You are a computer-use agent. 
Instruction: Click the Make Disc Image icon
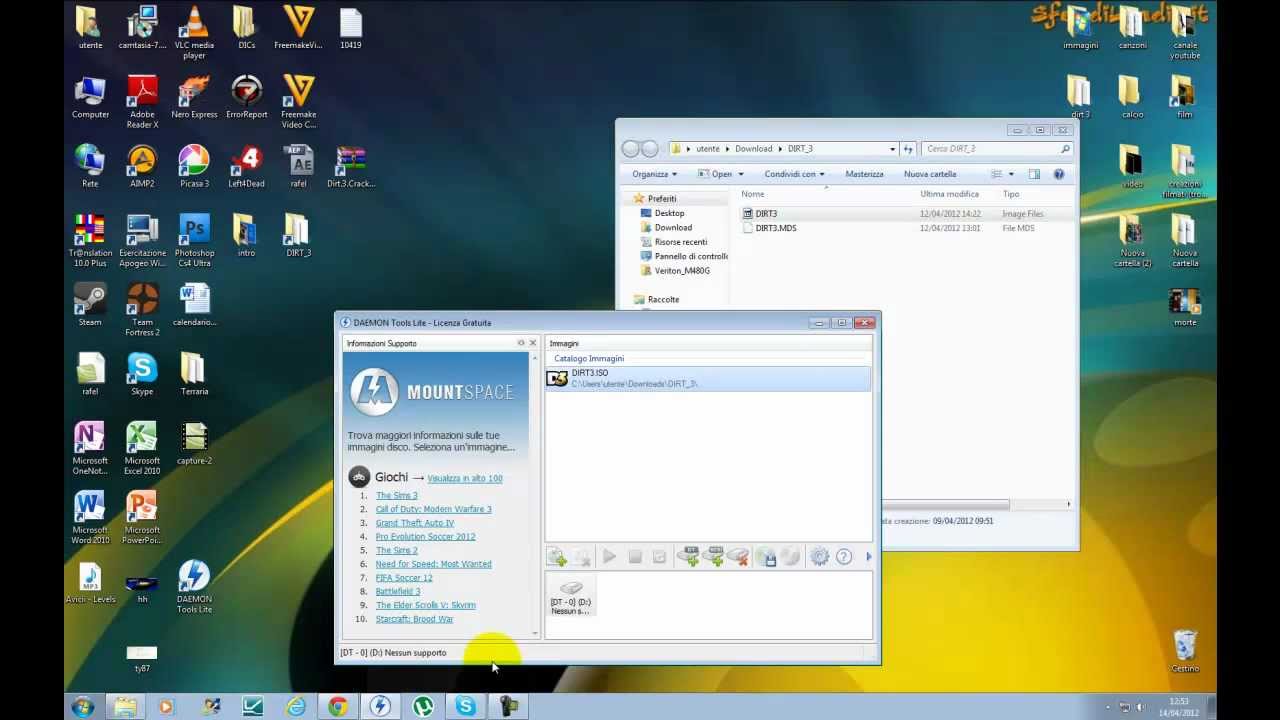(x=766, y=557)
